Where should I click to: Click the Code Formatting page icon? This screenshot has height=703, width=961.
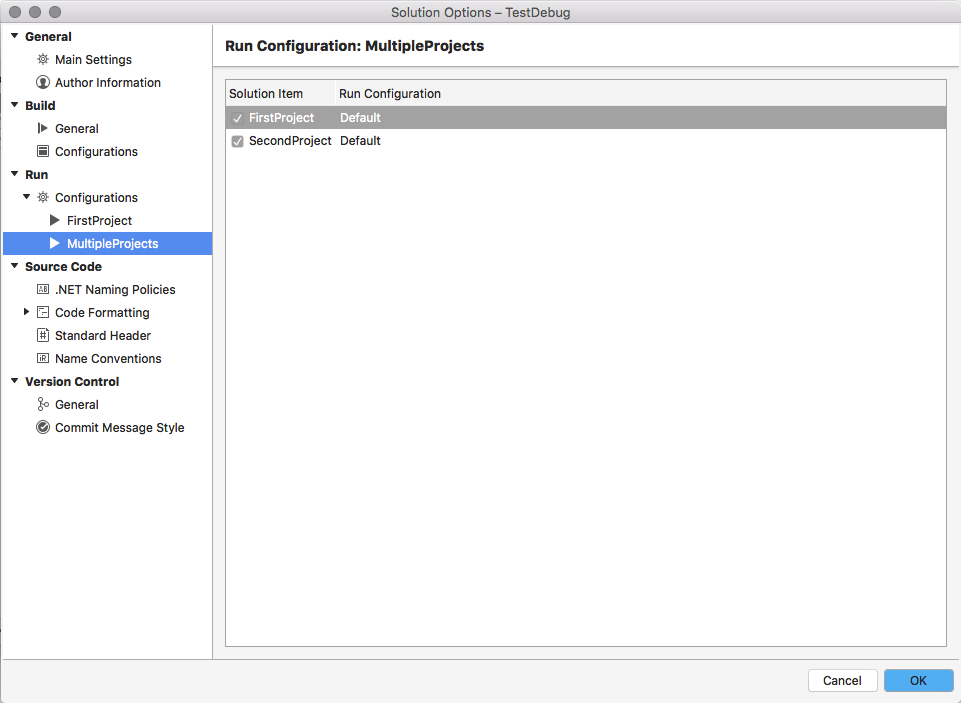click(43, 312)
